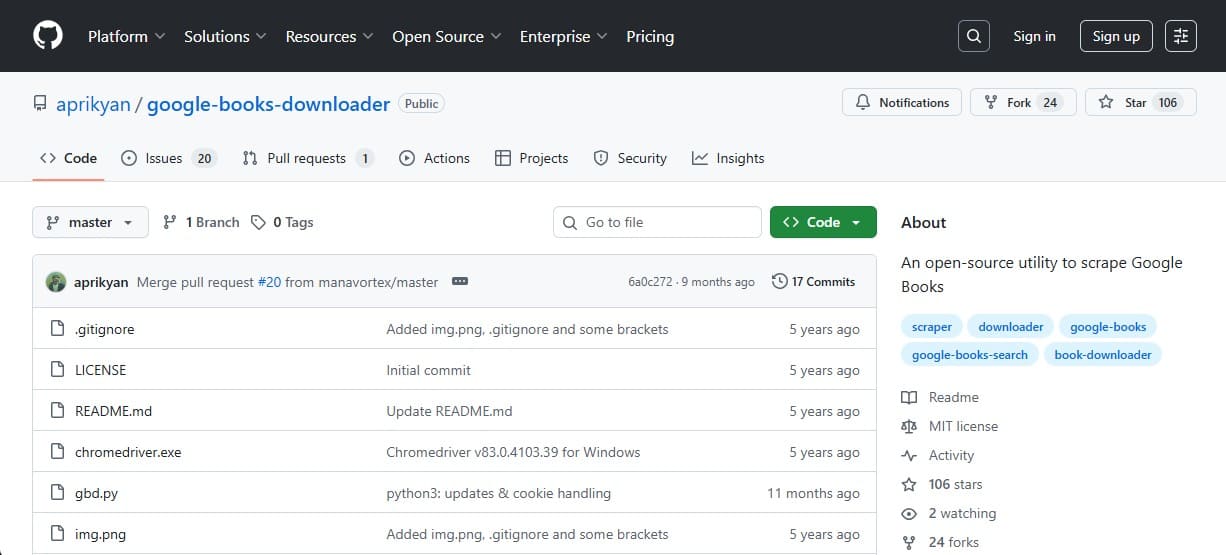
Task: Expand the Platform menu
Action: pyautogui.click(x=126, y=36)
